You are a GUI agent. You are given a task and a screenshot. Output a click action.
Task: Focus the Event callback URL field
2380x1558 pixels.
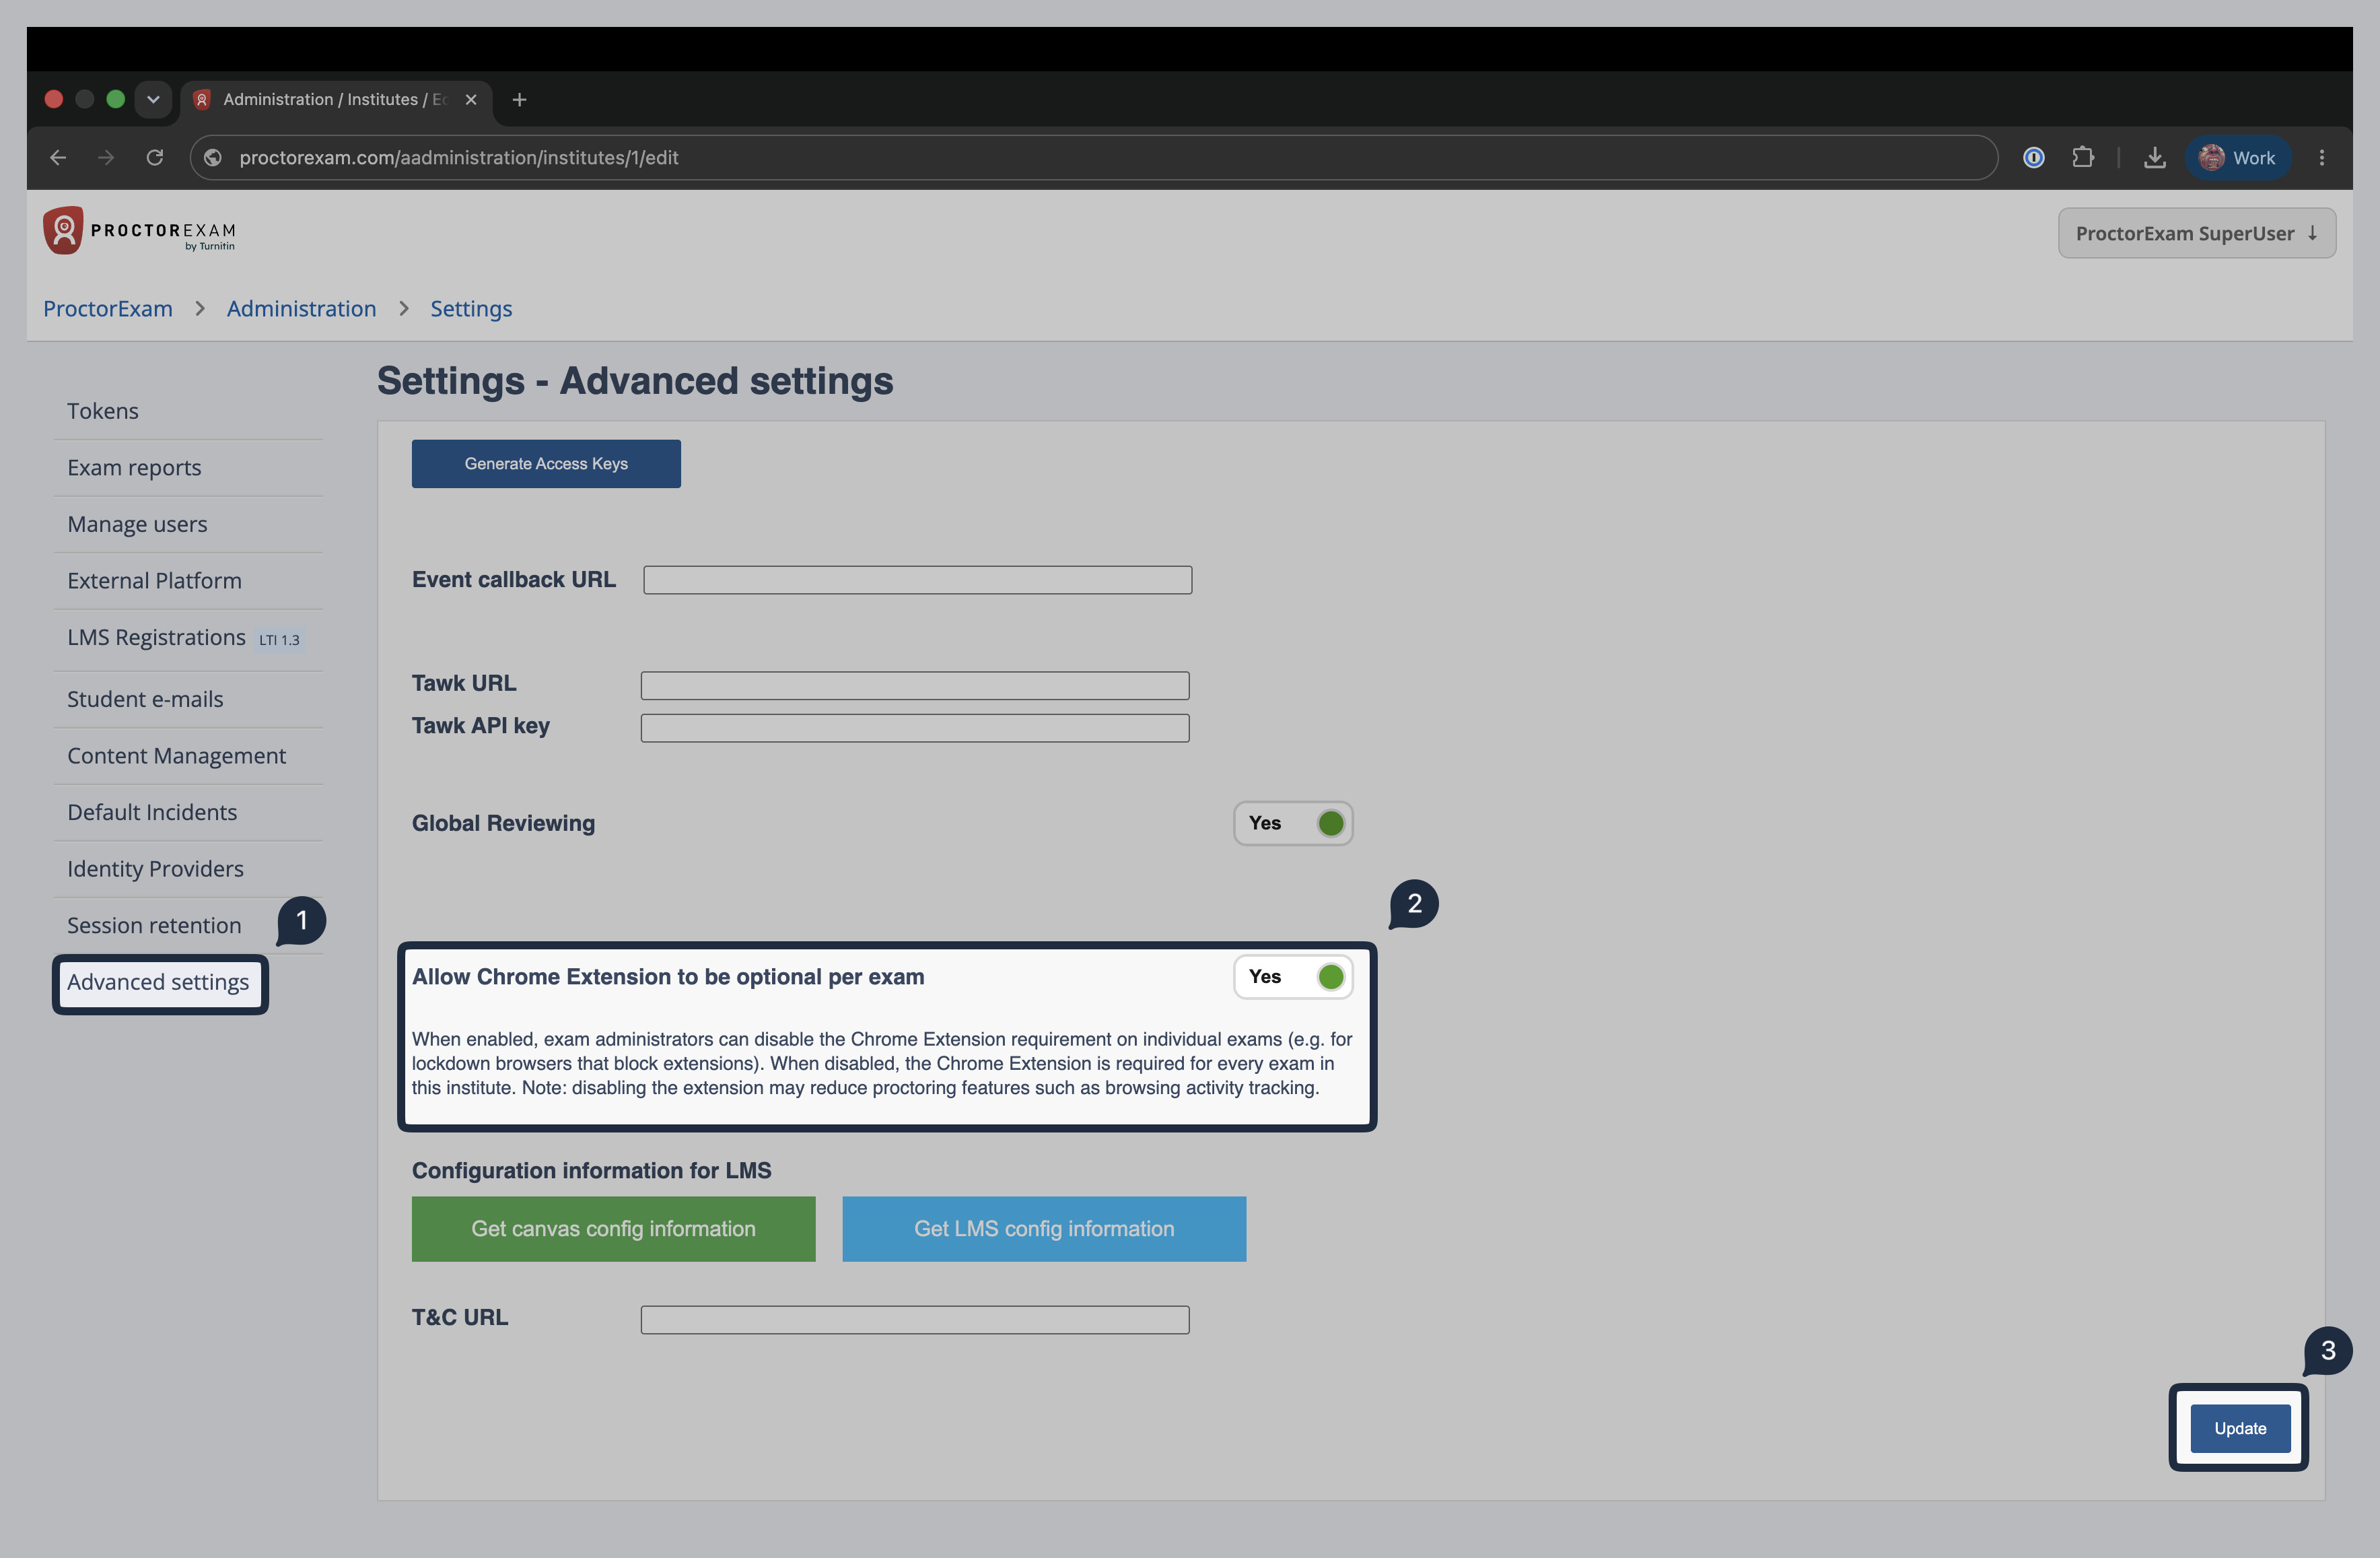917,580
